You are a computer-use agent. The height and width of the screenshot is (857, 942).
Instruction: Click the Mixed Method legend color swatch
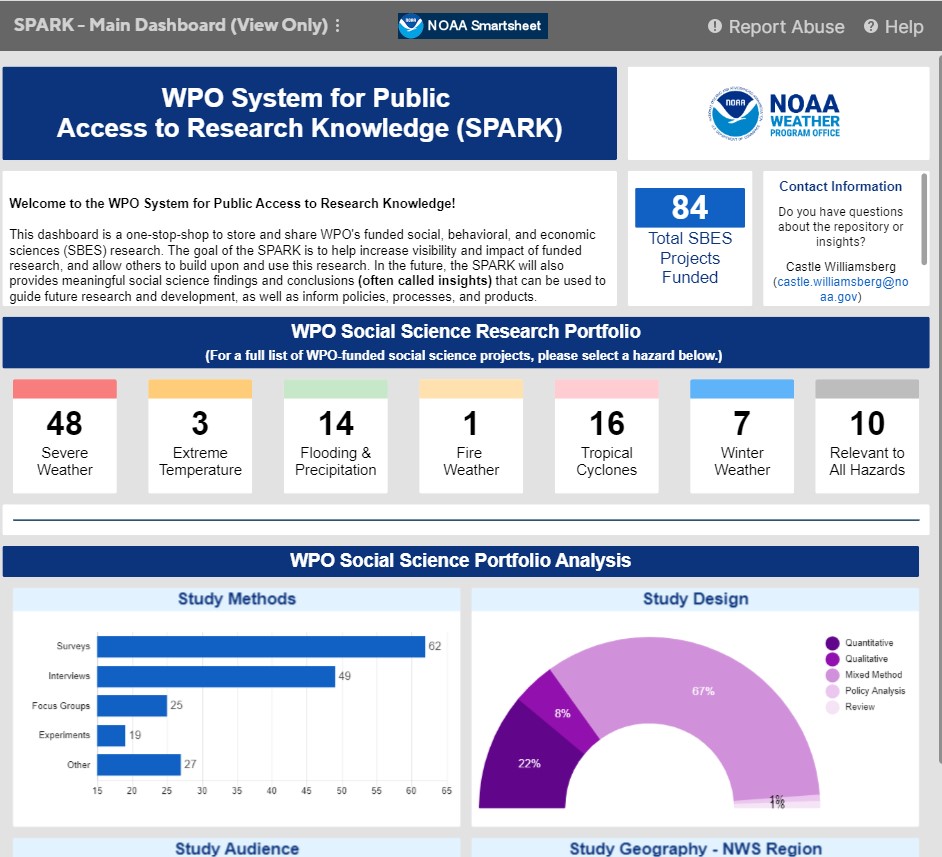point(832,675)
